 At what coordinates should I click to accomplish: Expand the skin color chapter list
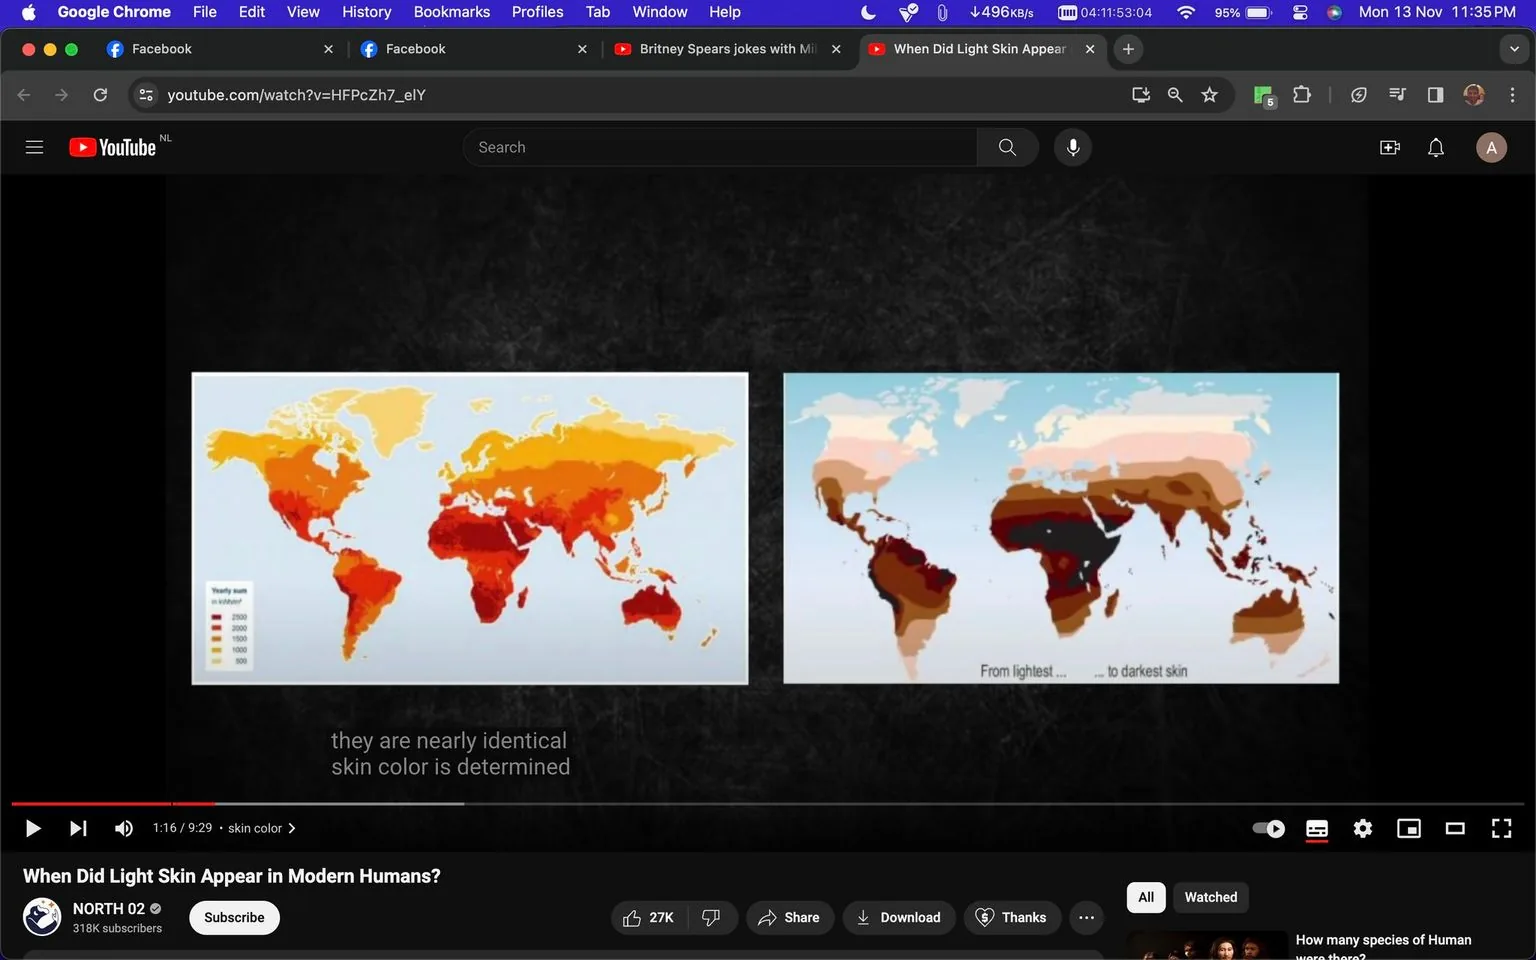[291, 828]
